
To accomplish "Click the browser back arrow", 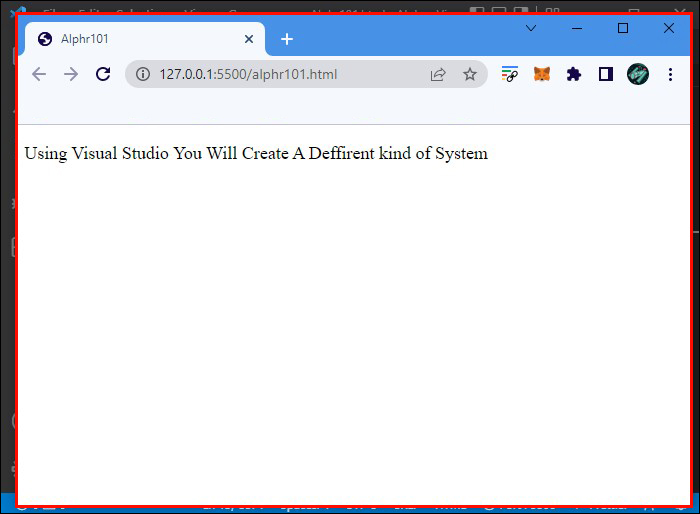I will point(39,74).
